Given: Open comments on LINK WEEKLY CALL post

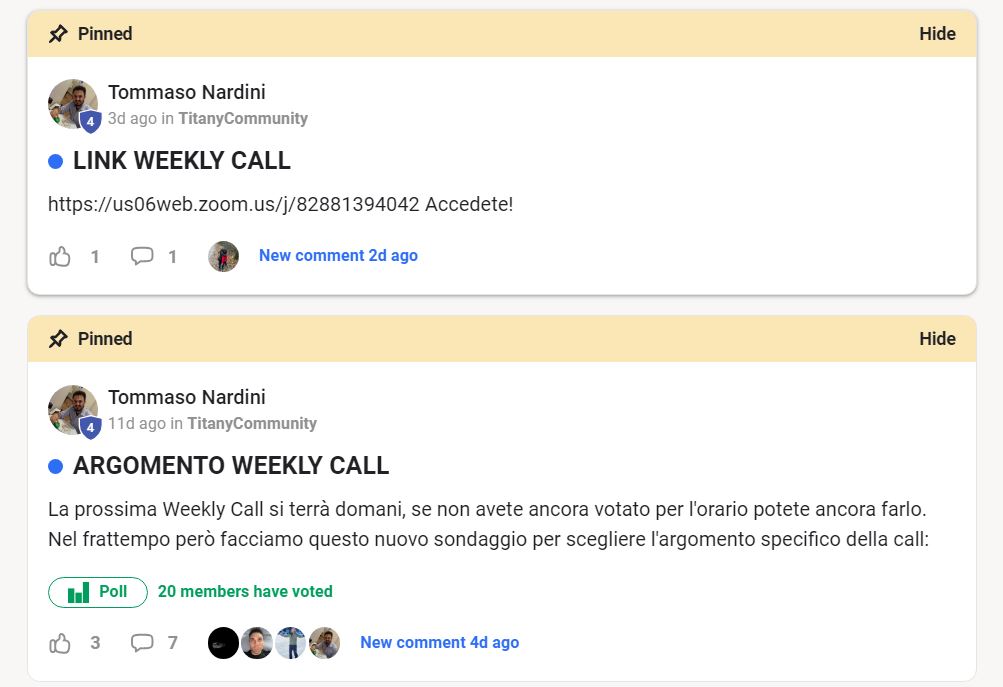Looking at the screenshot, I should (x=142, y=257).
